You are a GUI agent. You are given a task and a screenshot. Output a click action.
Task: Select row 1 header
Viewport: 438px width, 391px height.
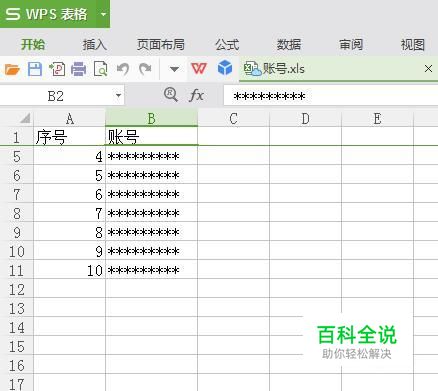pyautogui.click(x=17, y=136)
